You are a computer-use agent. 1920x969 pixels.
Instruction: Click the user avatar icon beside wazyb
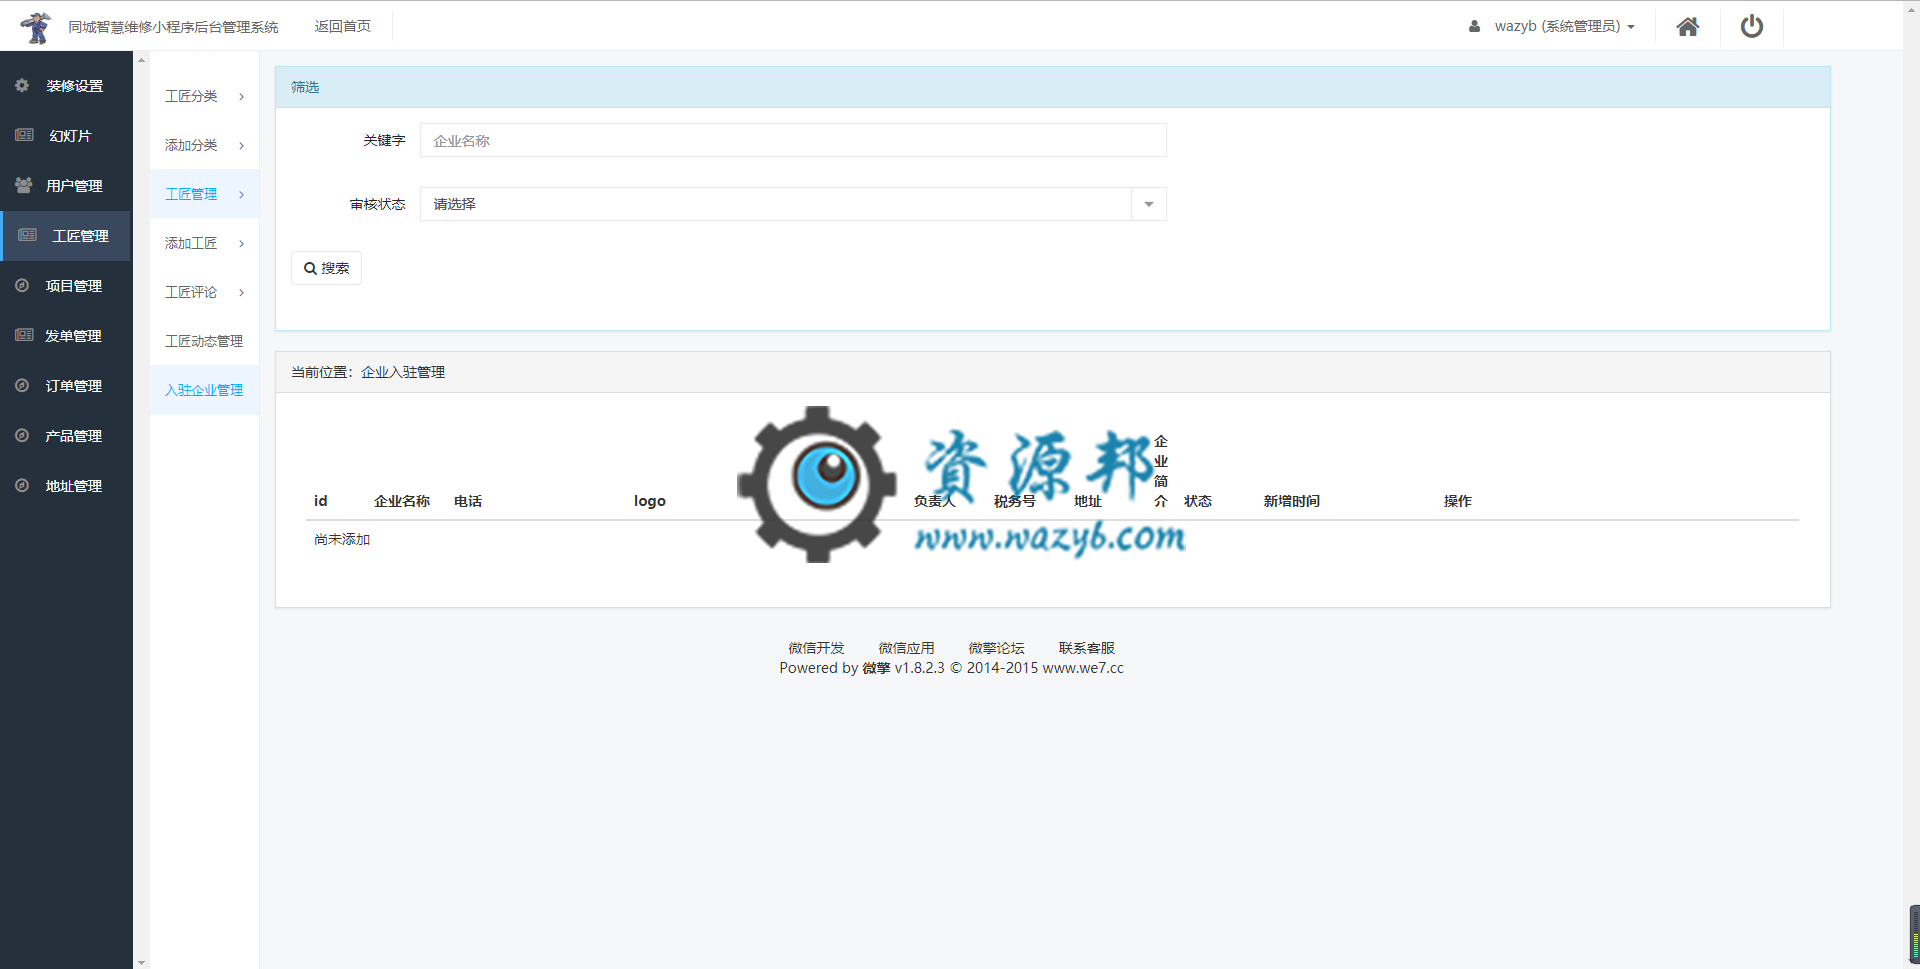1474,27
